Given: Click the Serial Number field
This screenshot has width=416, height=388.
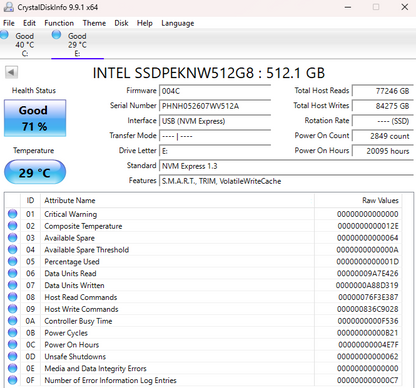Looking at the screenshot, I should (215, 106).
